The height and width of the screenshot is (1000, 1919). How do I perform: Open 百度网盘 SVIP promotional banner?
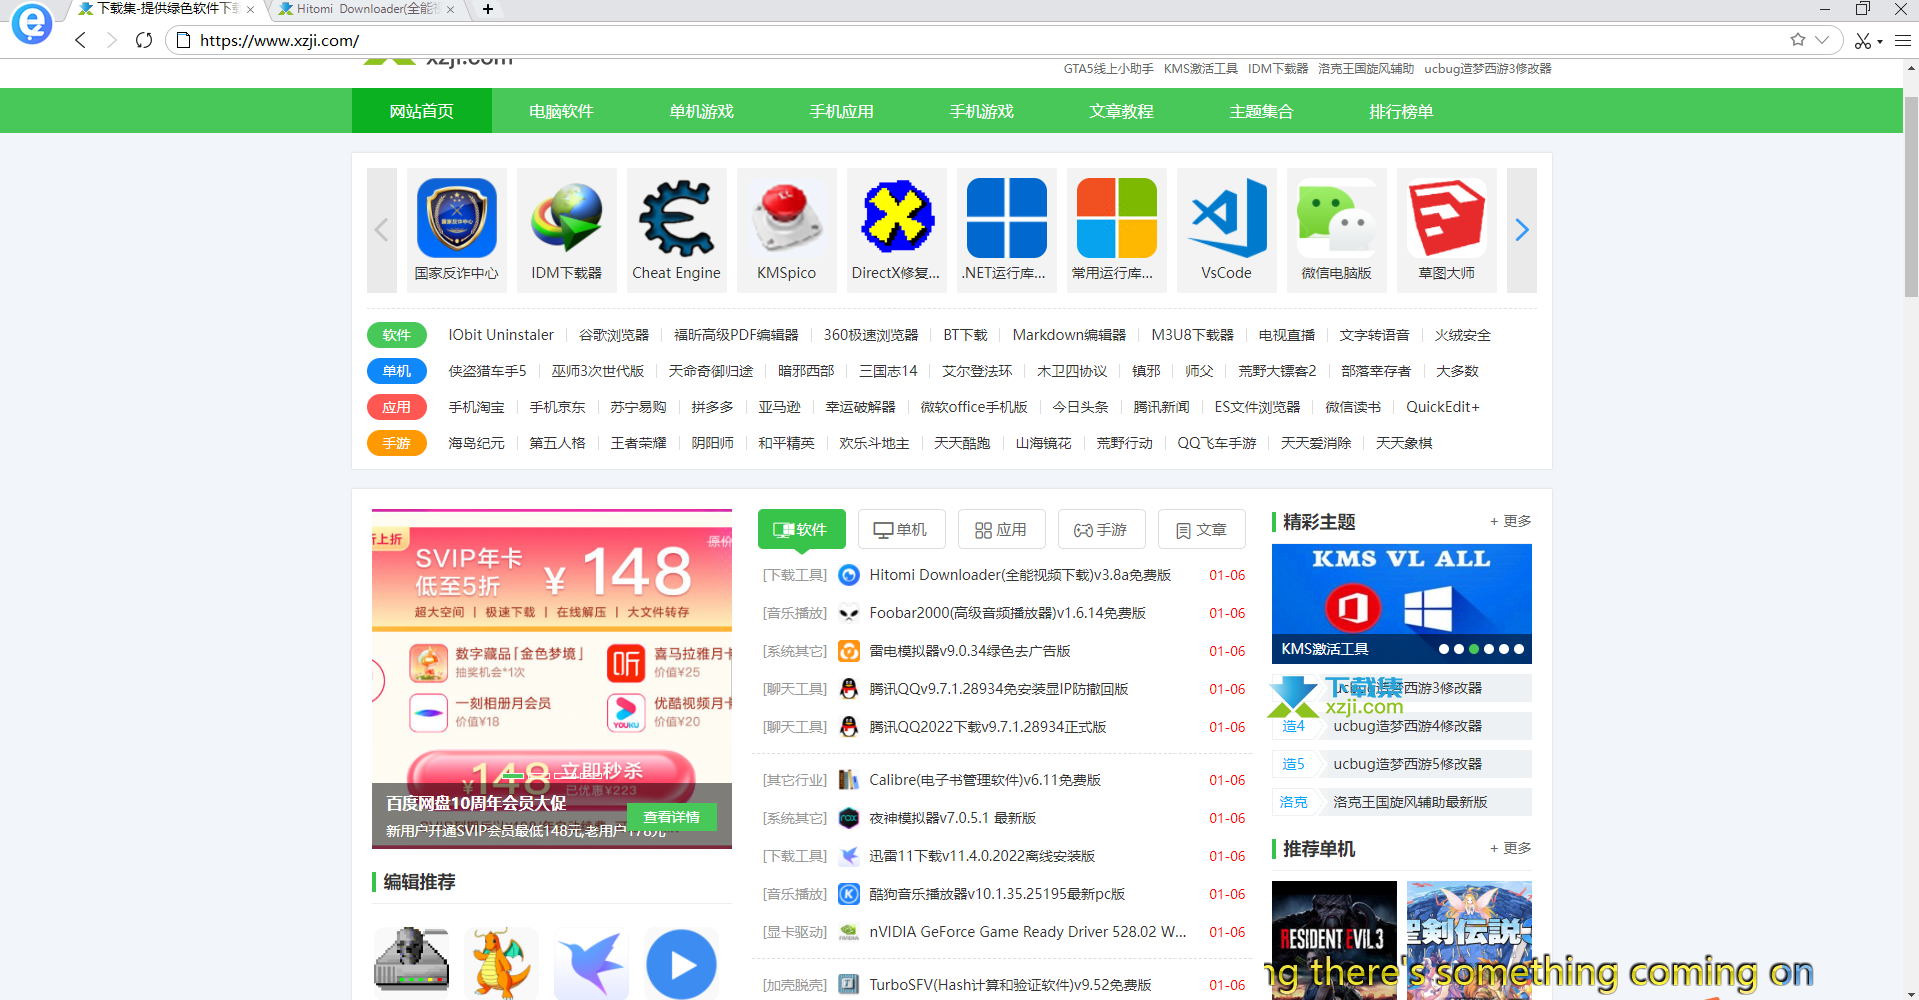click(x=552, y=679)
